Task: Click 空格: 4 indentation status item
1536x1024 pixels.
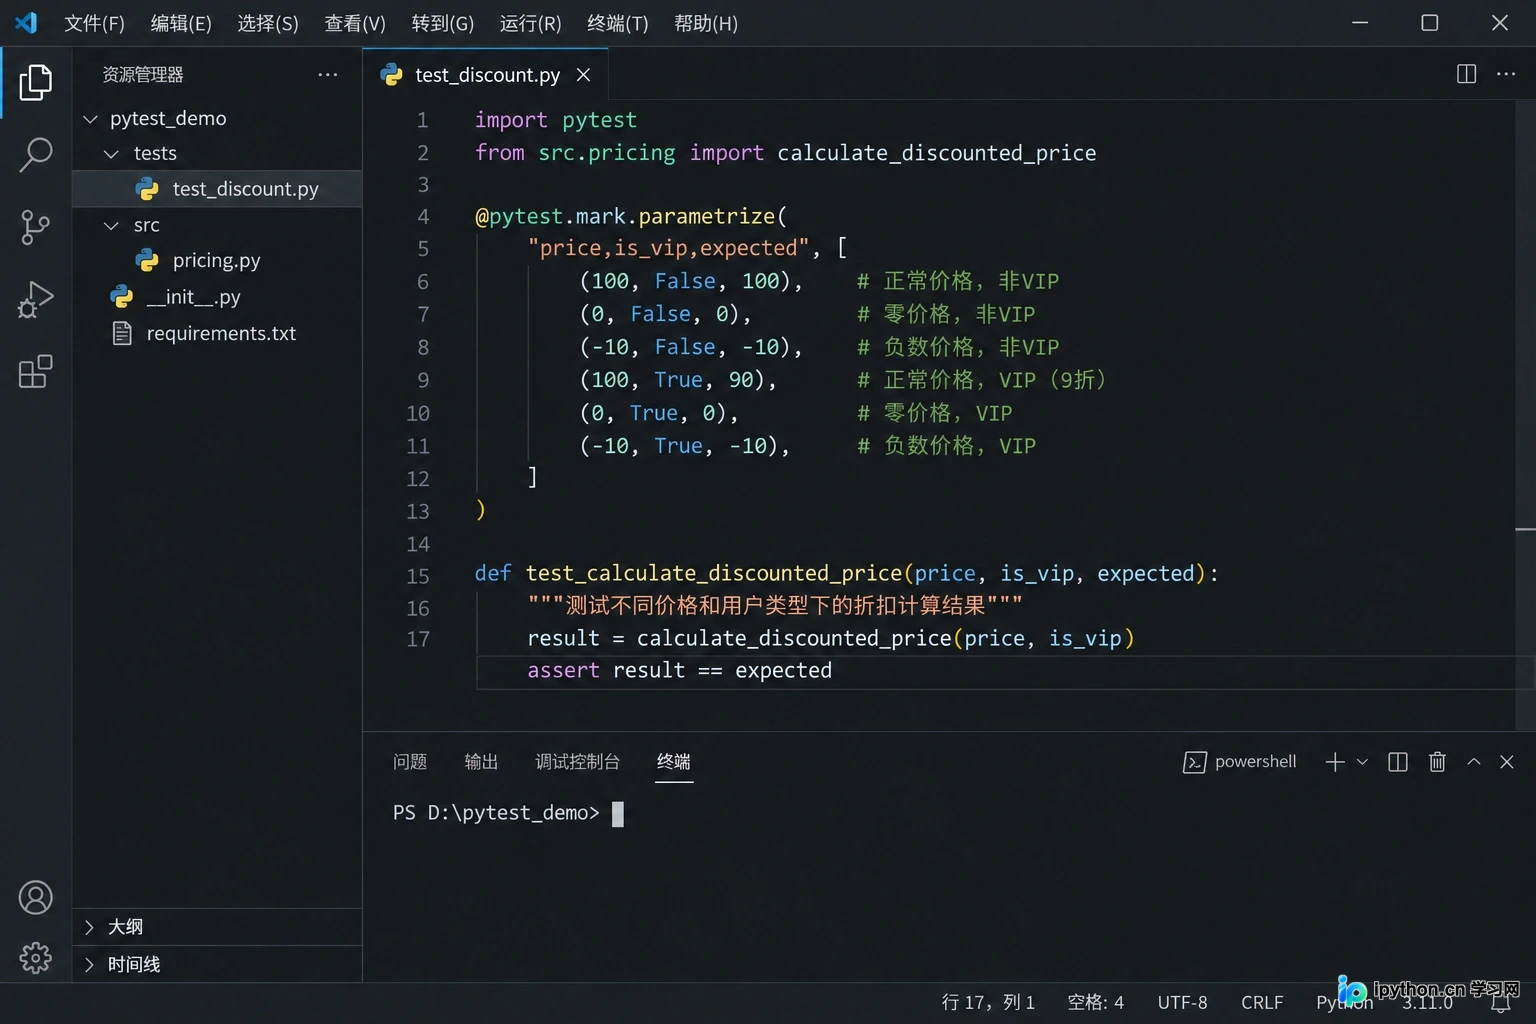Action: [1095, 1002]
